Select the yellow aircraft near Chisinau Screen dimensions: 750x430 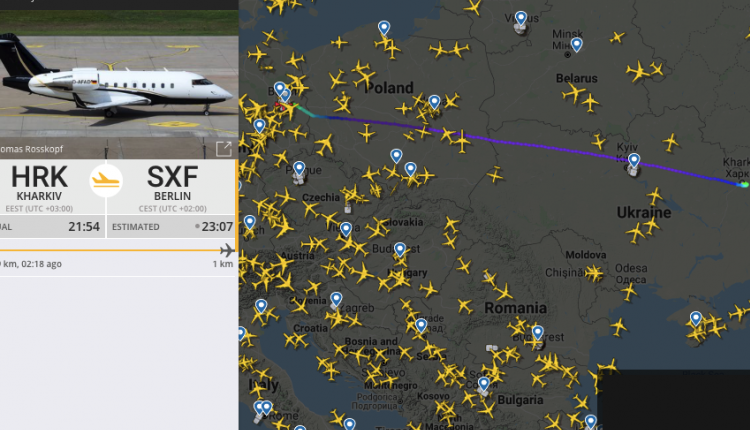(594, 273)
